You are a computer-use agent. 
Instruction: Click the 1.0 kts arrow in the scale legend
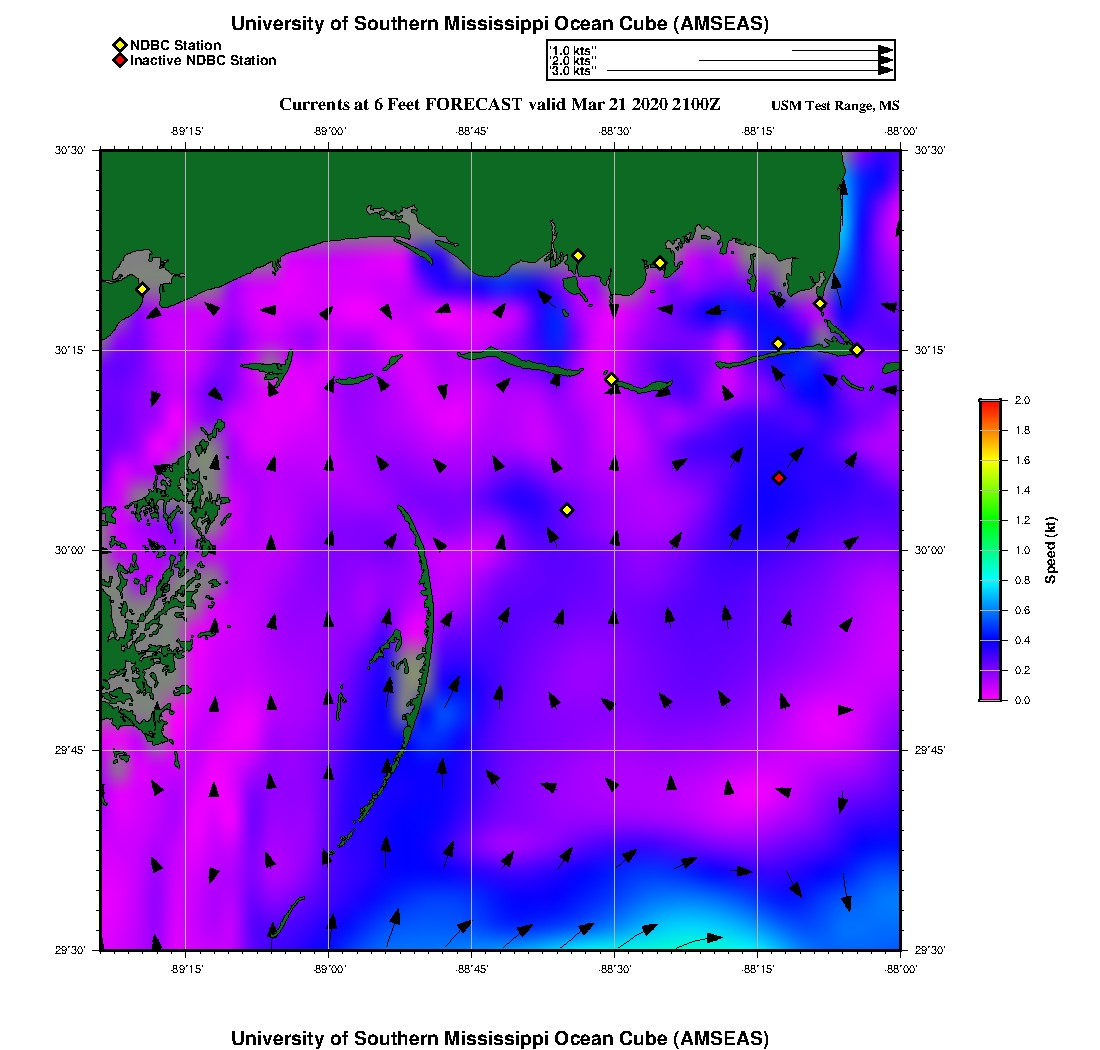[x=841, y=50]
